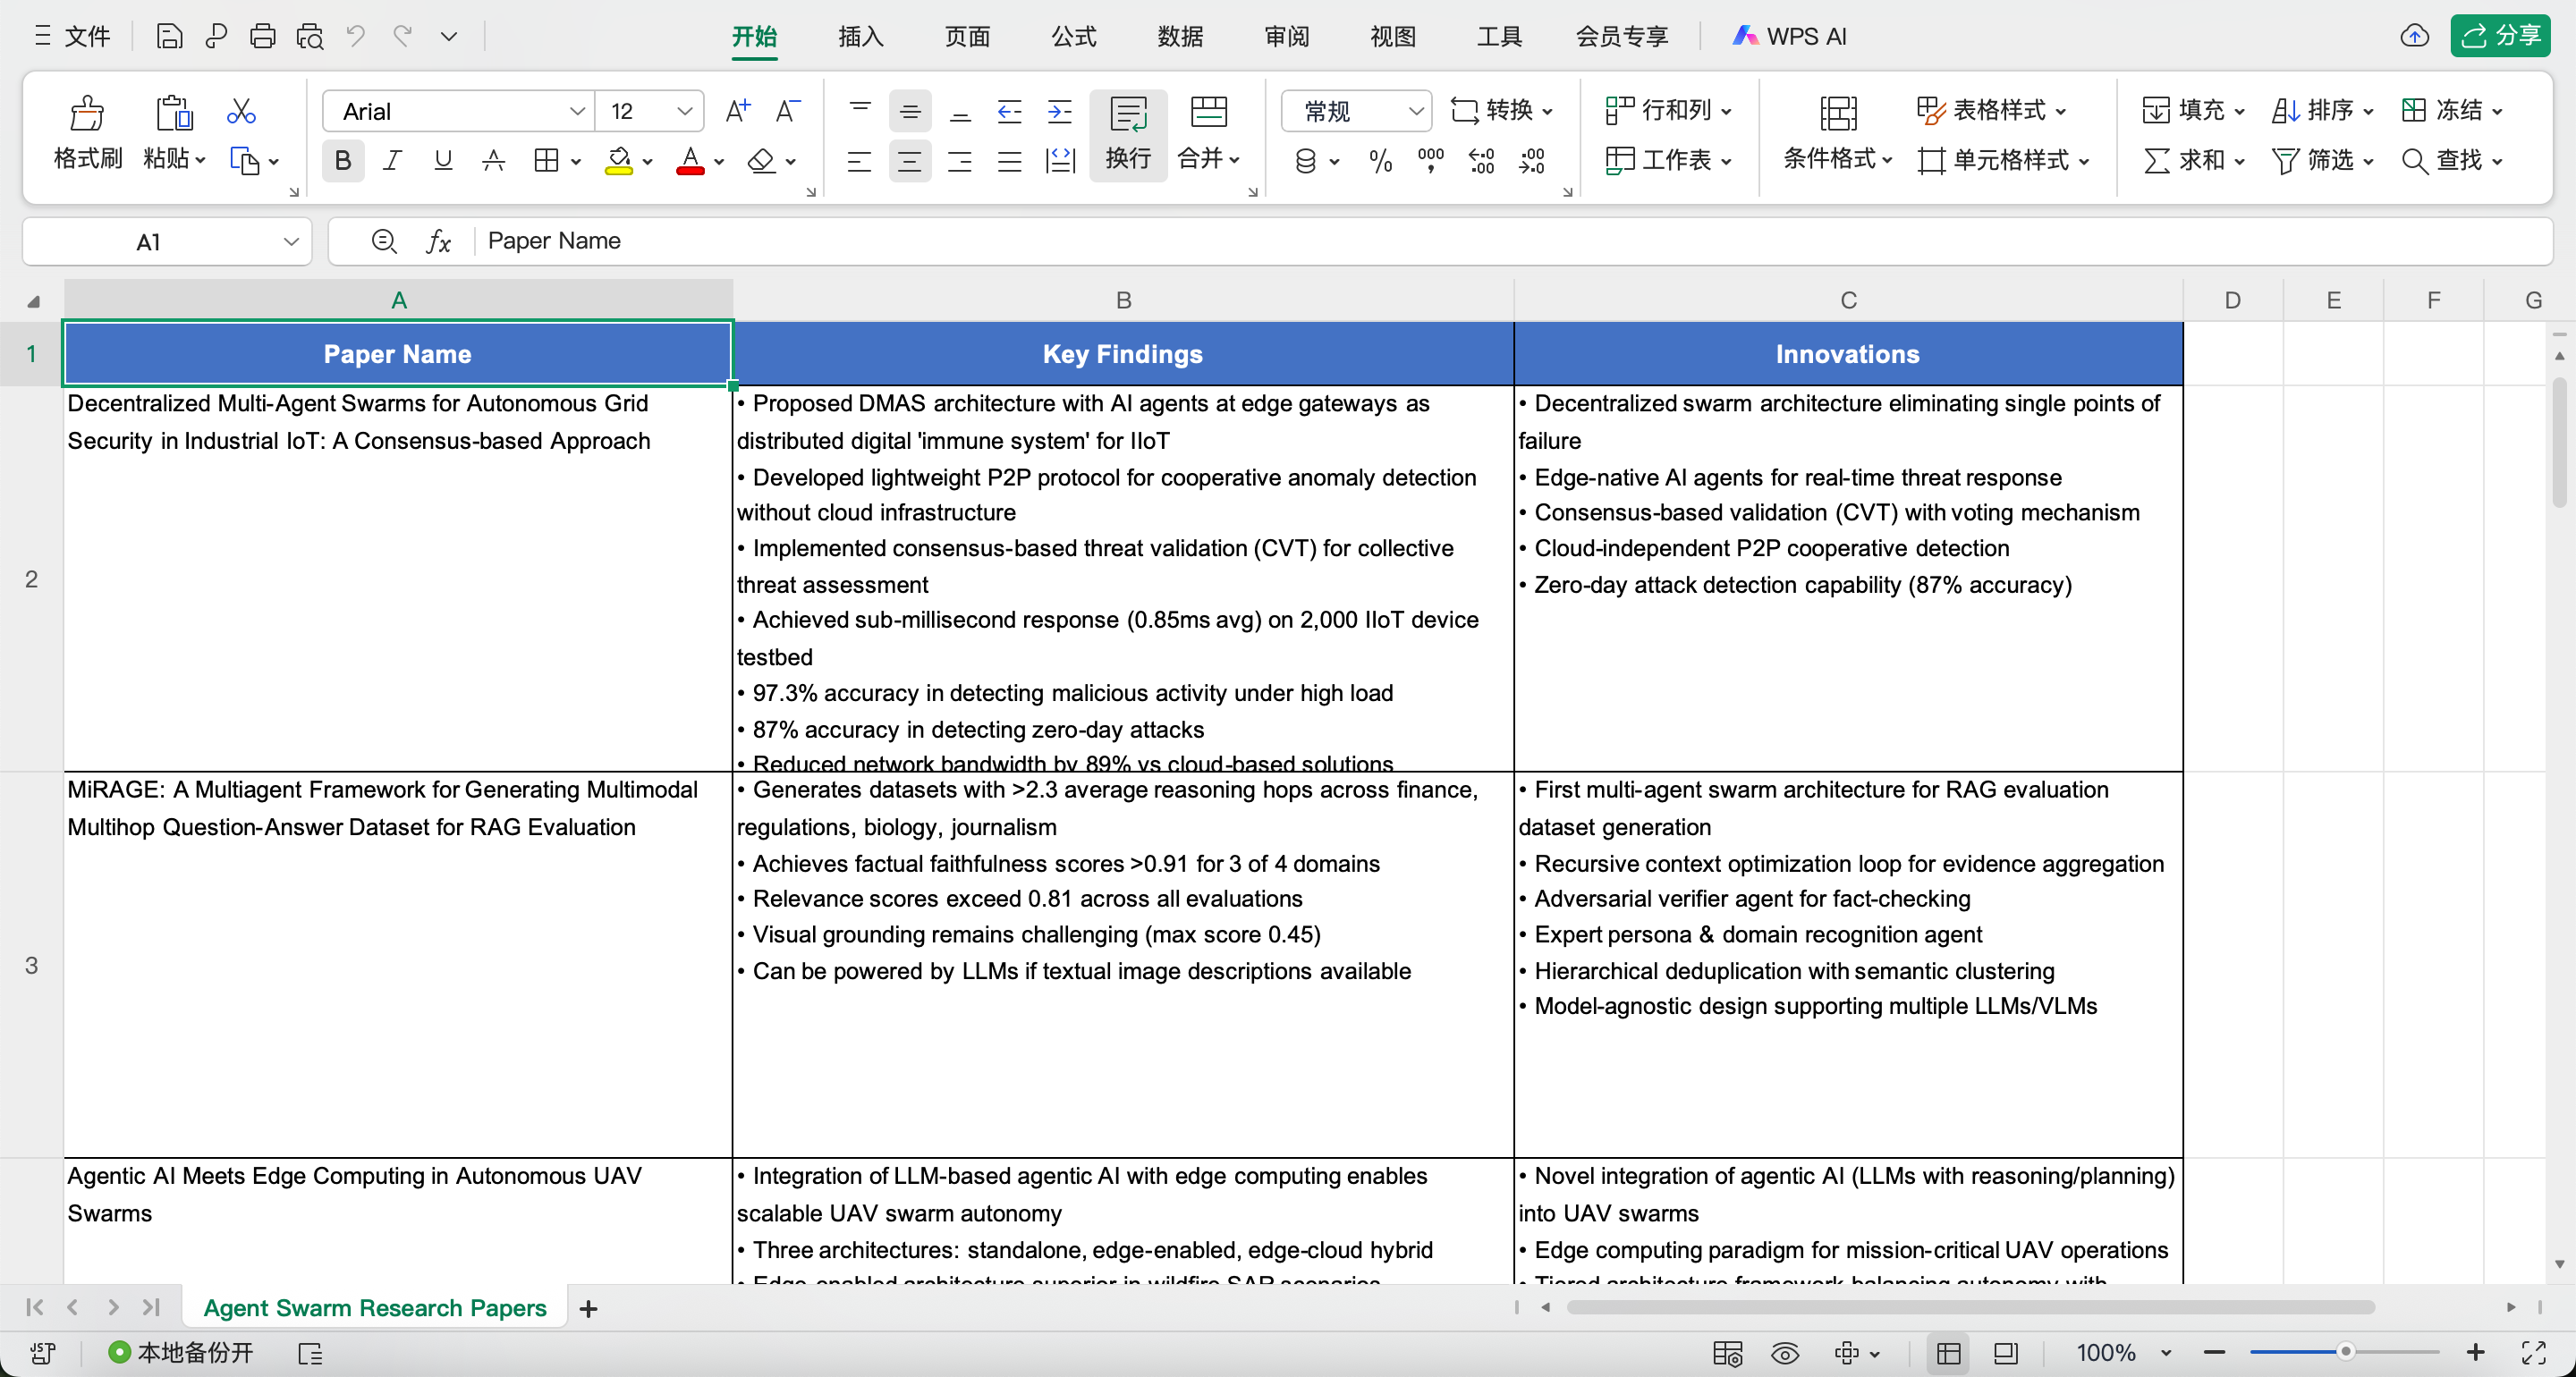
Task: Click the Cut scissors icon
Action: pos(241,111)
